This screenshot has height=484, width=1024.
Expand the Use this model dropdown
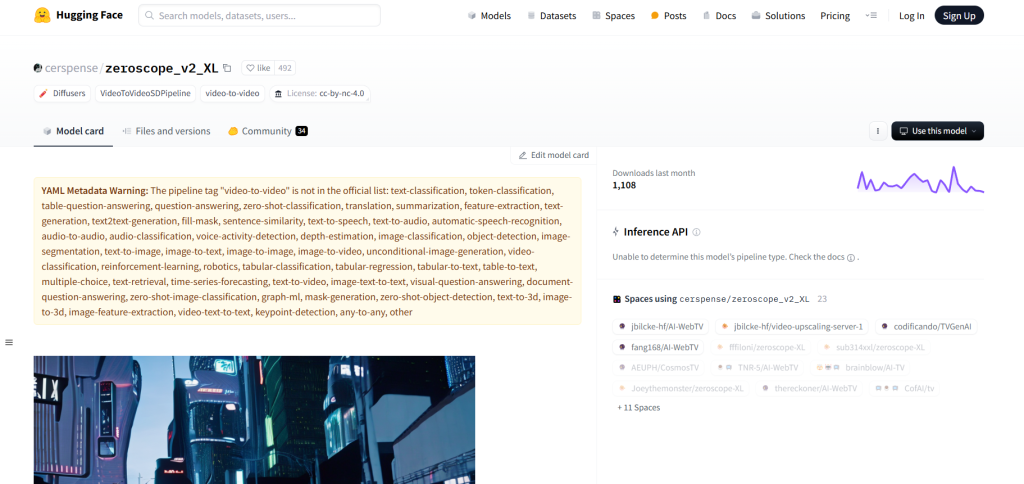(x=937, y=131)
